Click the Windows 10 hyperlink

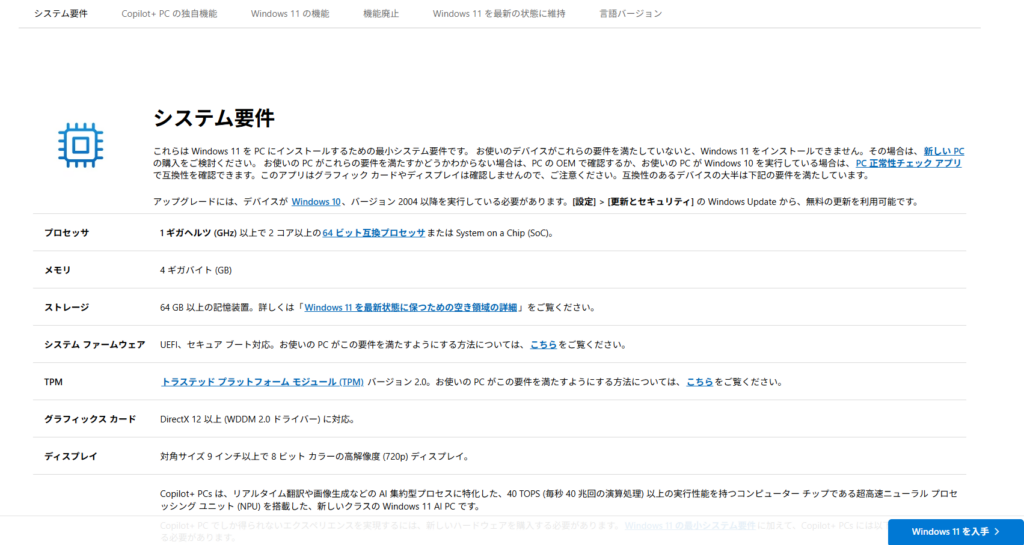coord(315,201)
